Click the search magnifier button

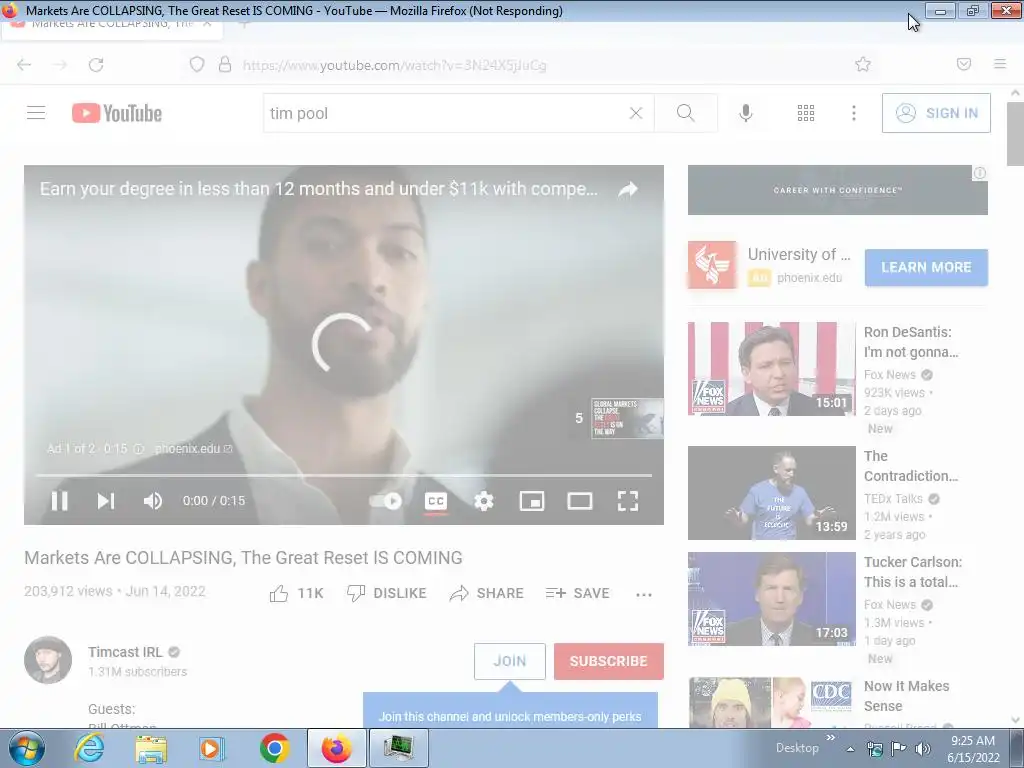[x=686, y=113]
